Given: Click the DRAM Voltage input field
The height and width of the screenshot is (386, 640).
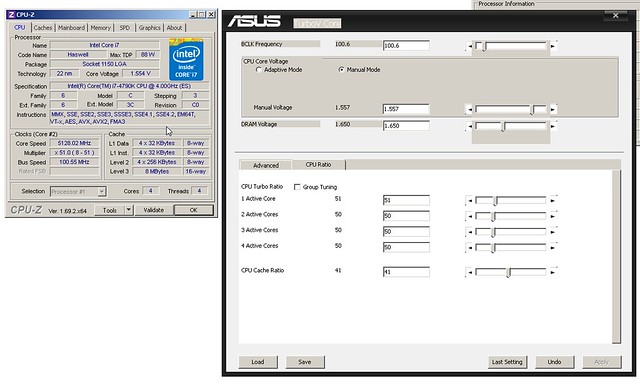Looking at the screenshot, I should pyautogui.click(x=406, y=126).
